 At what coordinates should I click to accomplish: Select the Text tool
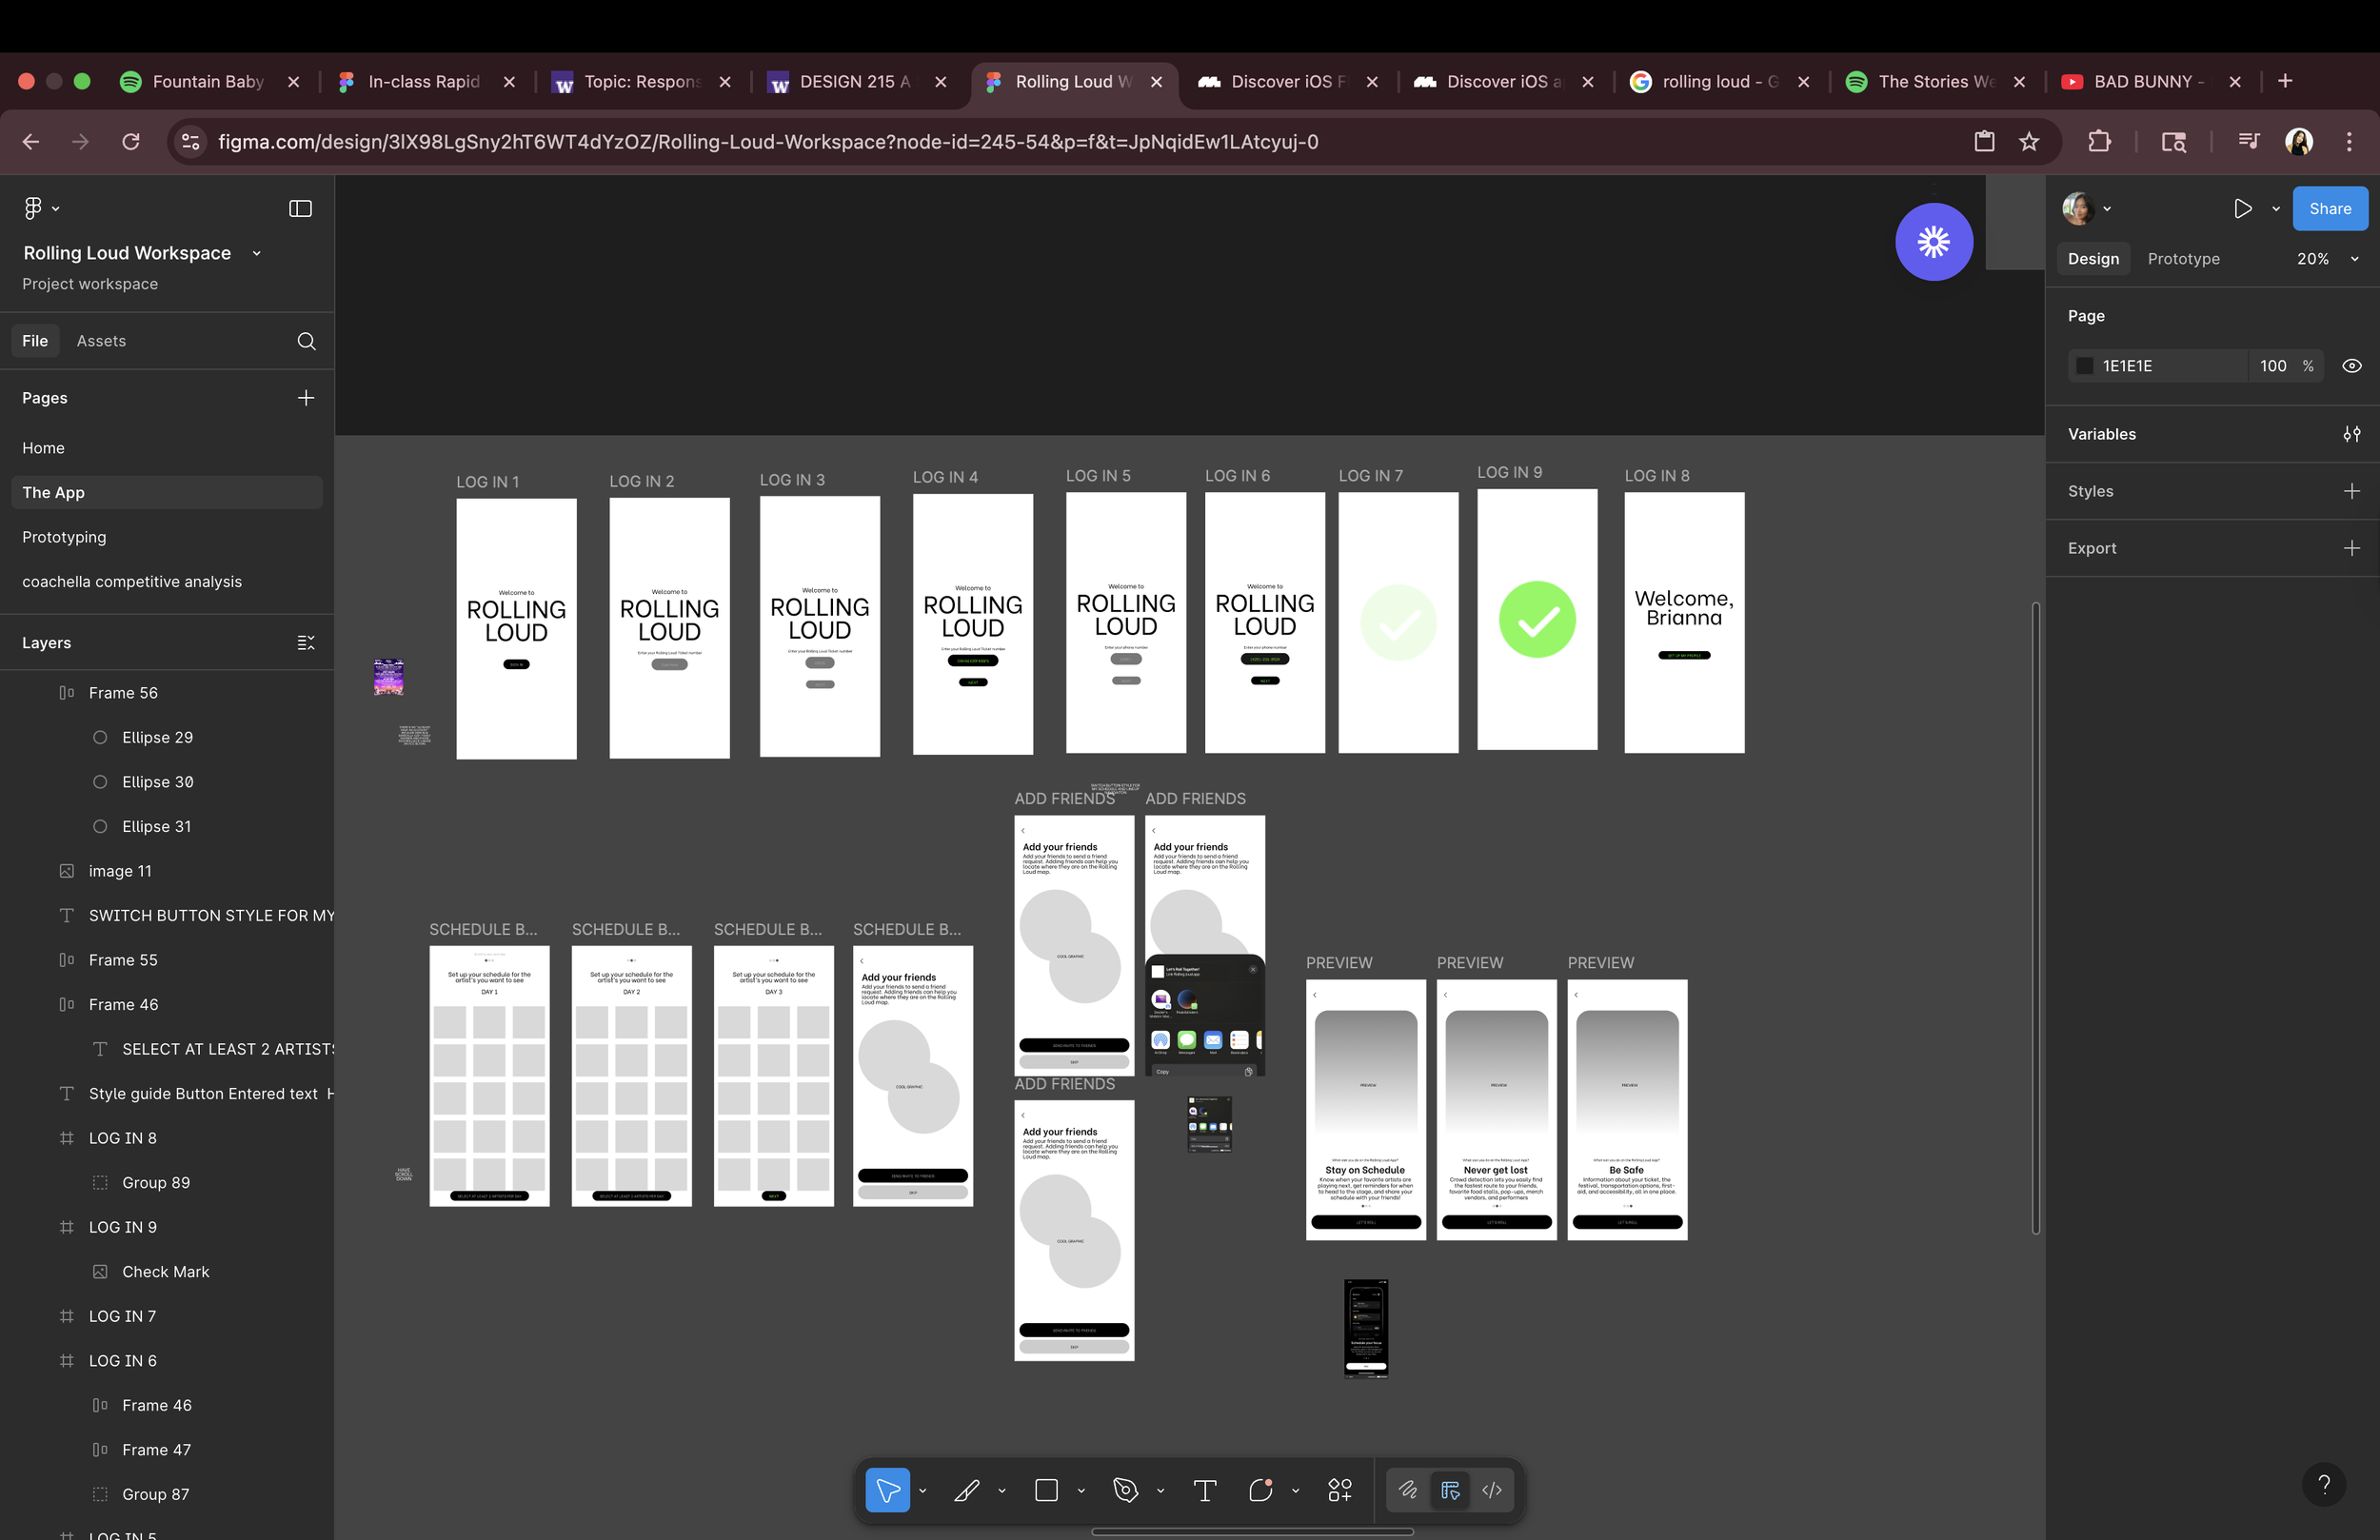1205,1490
